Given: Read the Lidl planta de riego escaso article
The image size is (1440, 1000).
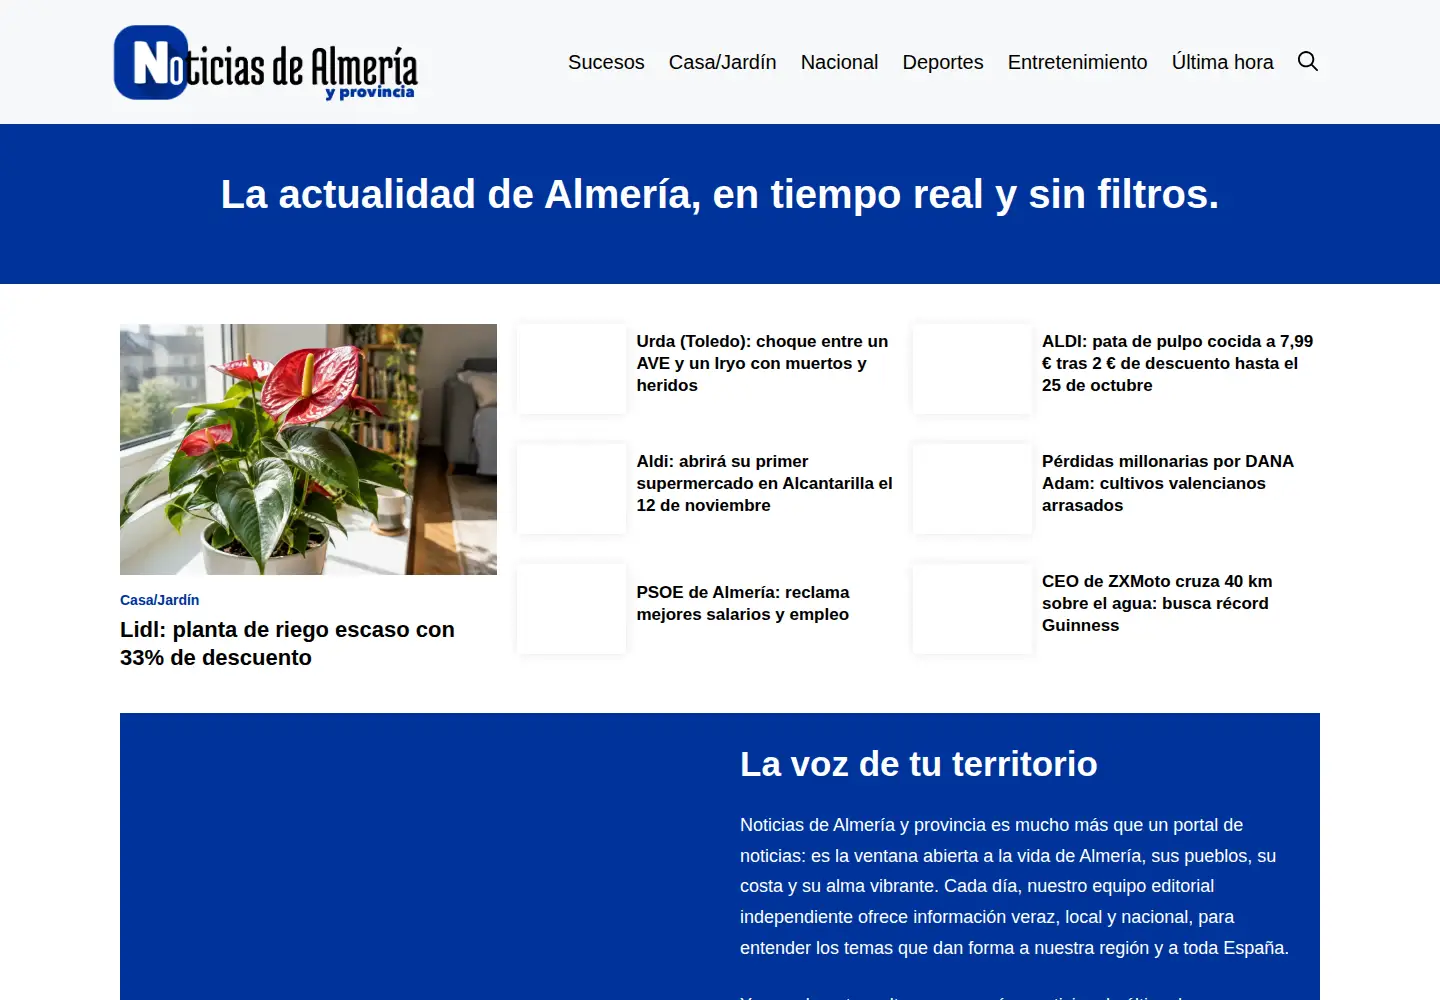Looking at the screenshot, I should [287, 644].
